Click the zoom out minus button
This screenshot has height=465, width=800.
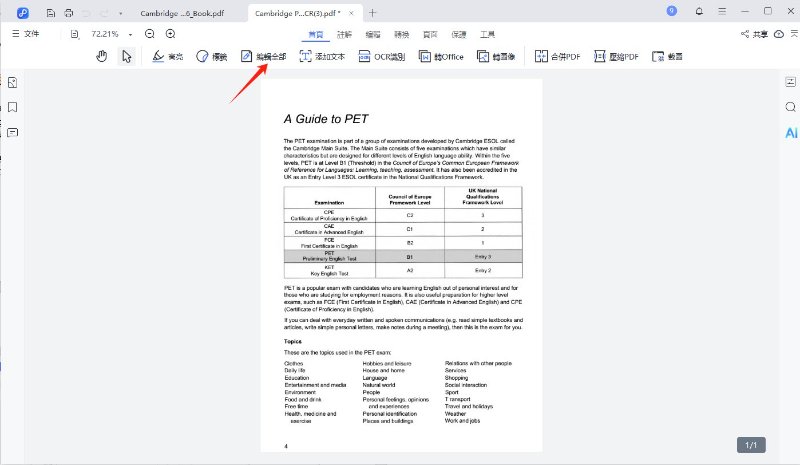click(x=149, y=33)
